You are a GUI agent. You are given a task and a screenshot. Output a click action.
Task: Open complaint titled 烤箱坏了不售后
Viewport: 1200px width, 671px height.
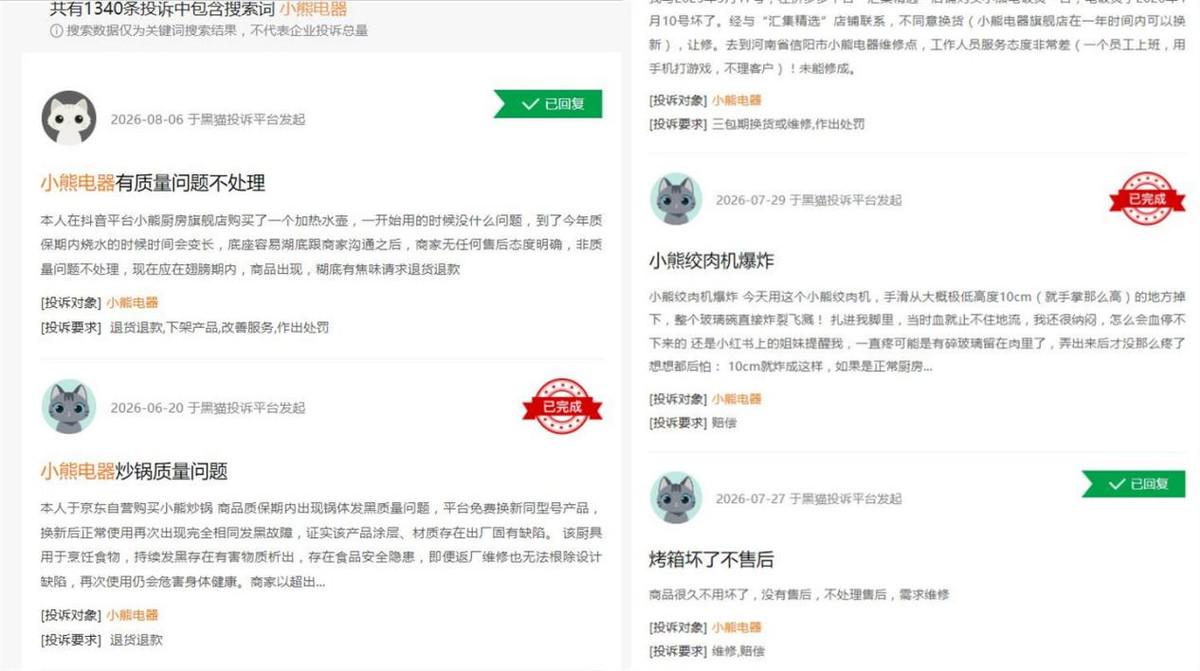711,559
